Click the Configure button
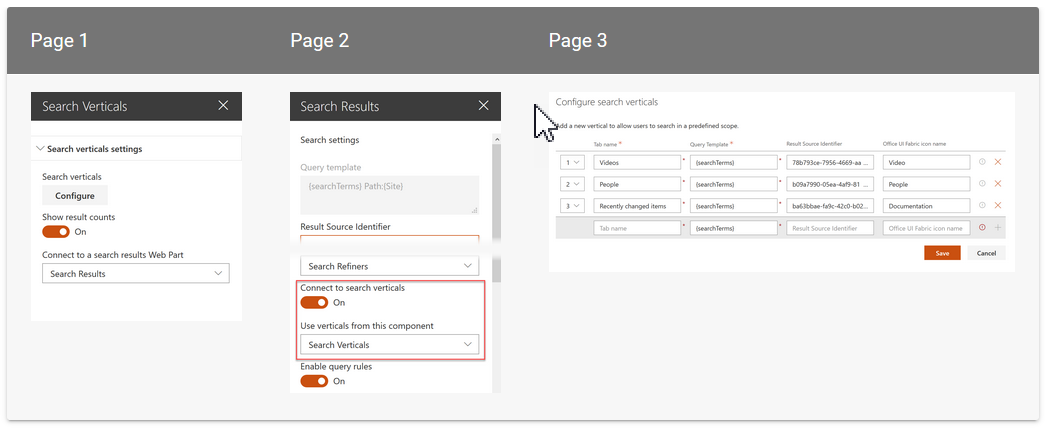 (x=75, y=196)
